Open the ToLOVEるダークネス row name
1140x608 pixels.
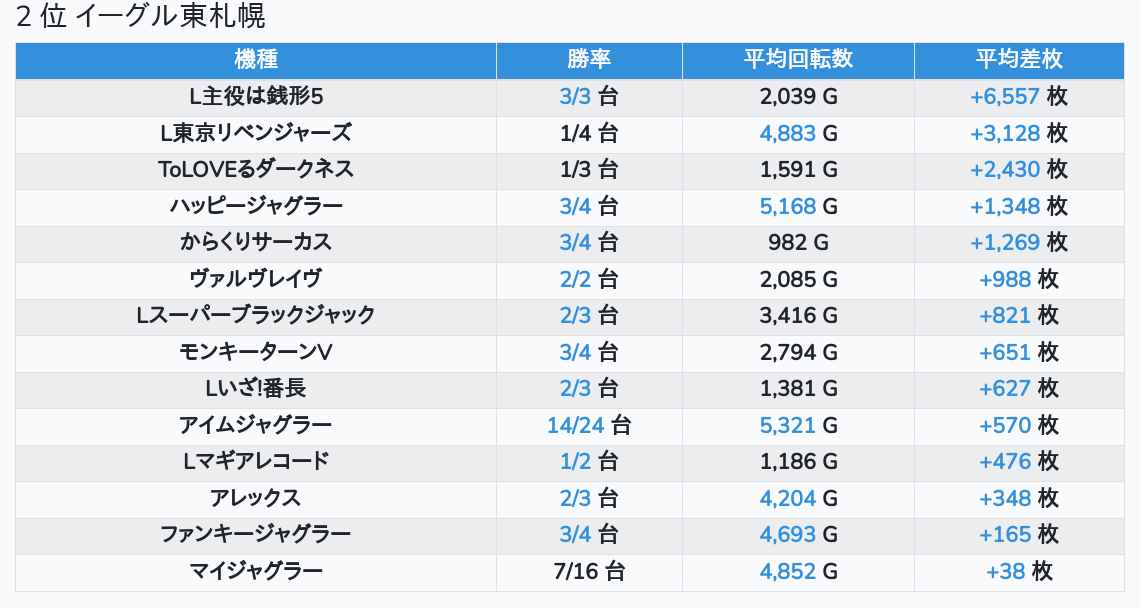pos(256,169)
